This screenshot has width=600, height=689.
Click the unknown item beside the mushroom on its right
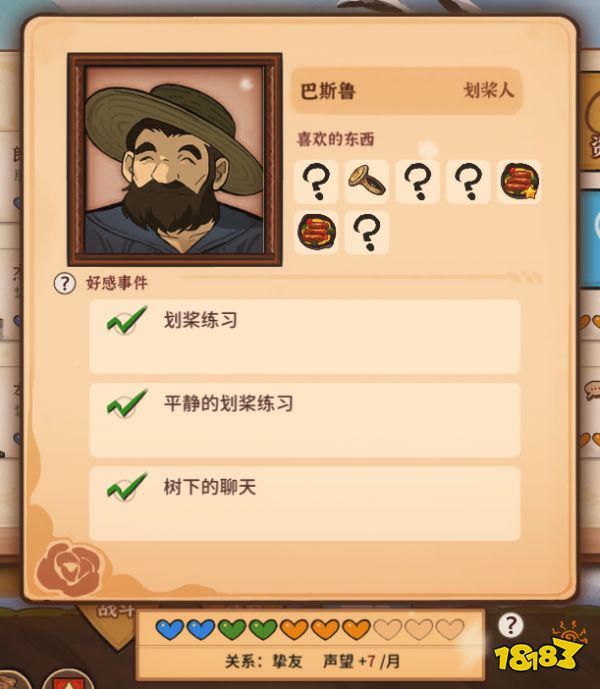(x=418, y=181)
